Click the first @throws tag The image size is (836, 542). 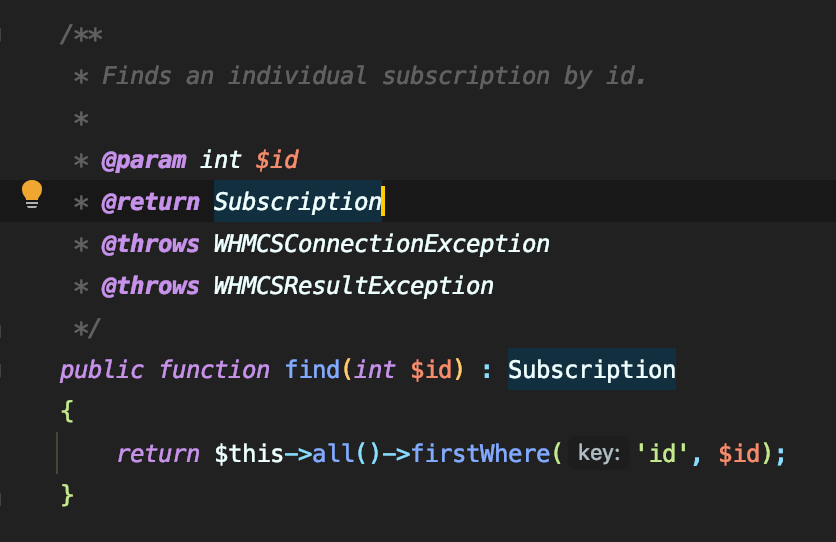150,244
